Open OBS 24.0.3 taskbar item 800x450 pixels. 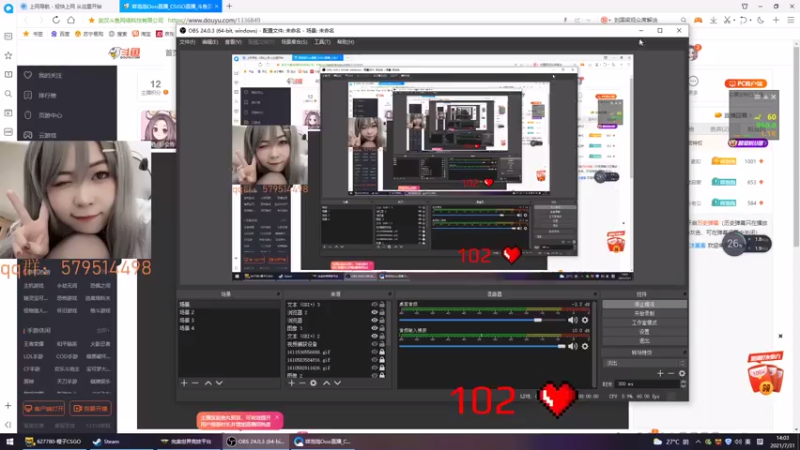pos(255,441)
